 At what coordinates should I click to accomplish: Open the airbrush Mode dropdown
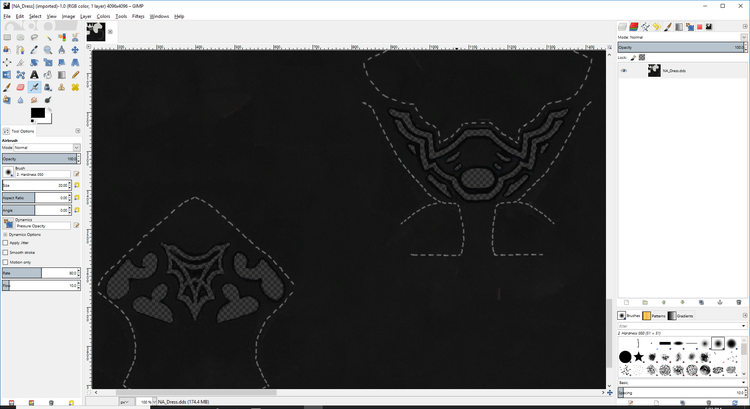(47, 147)
